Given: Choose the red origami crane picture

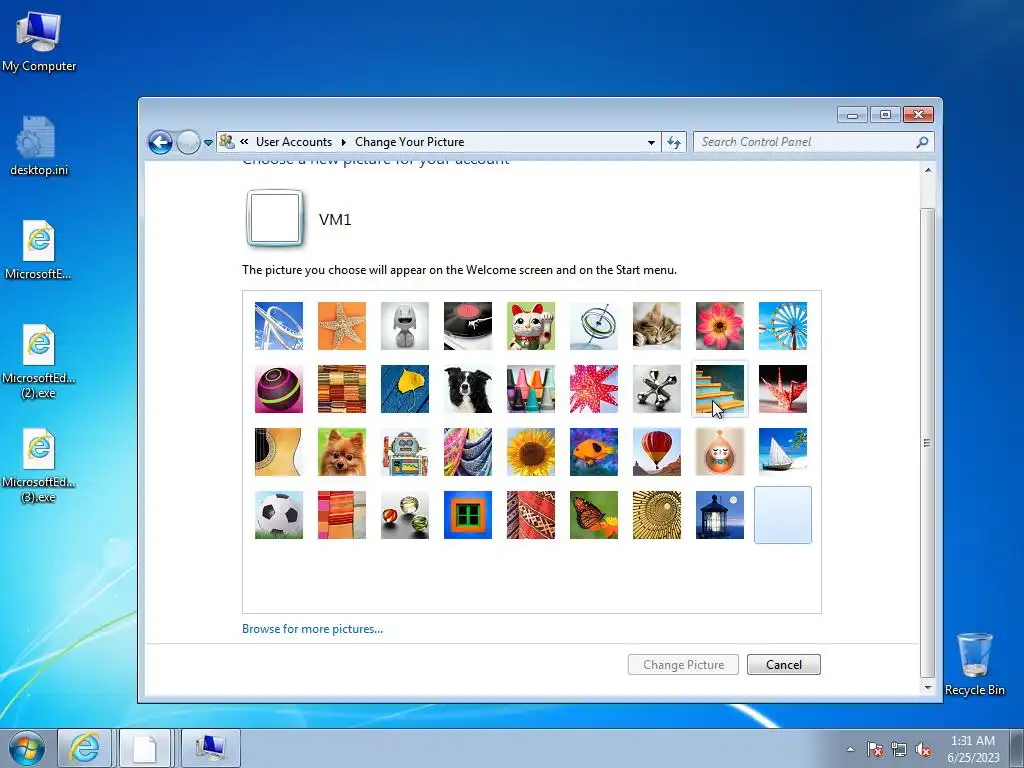Looking at the screenshot, I should coord(783,389).
